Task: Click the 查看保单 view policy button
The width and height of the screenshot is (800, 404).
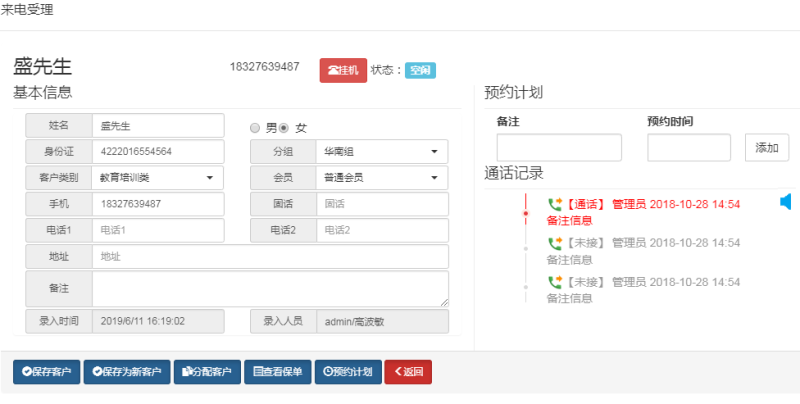Action: (x=277, y=372)
